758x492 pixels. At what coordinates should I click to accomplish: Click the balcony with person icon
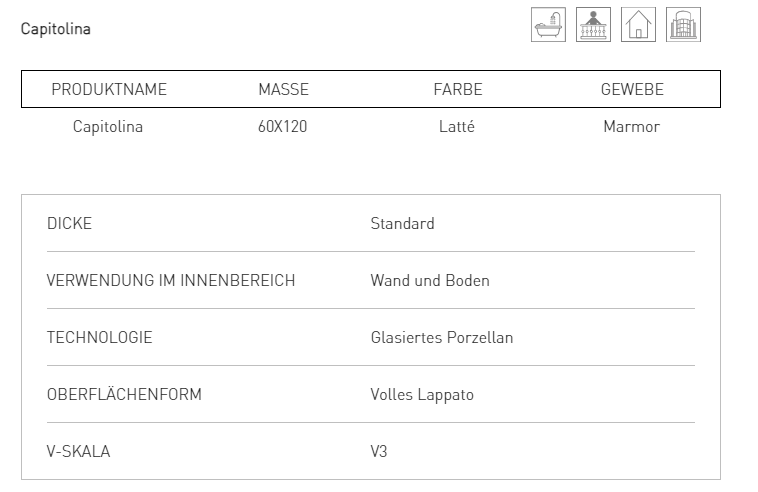pyautogui.click(x=594, y=25)
